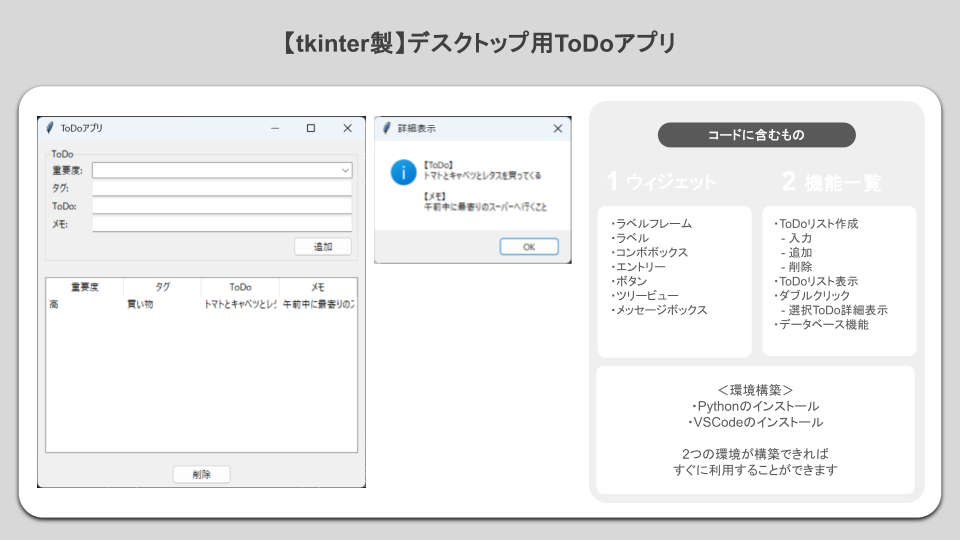
Task: Minimize the ToDoアプリ window
Action: pyautogui.click(x=275, y=128)
